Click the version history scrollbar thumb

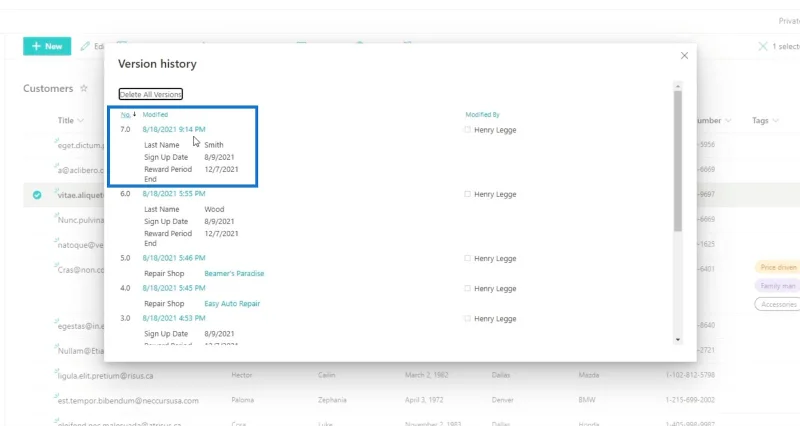(x=678, y=161)
